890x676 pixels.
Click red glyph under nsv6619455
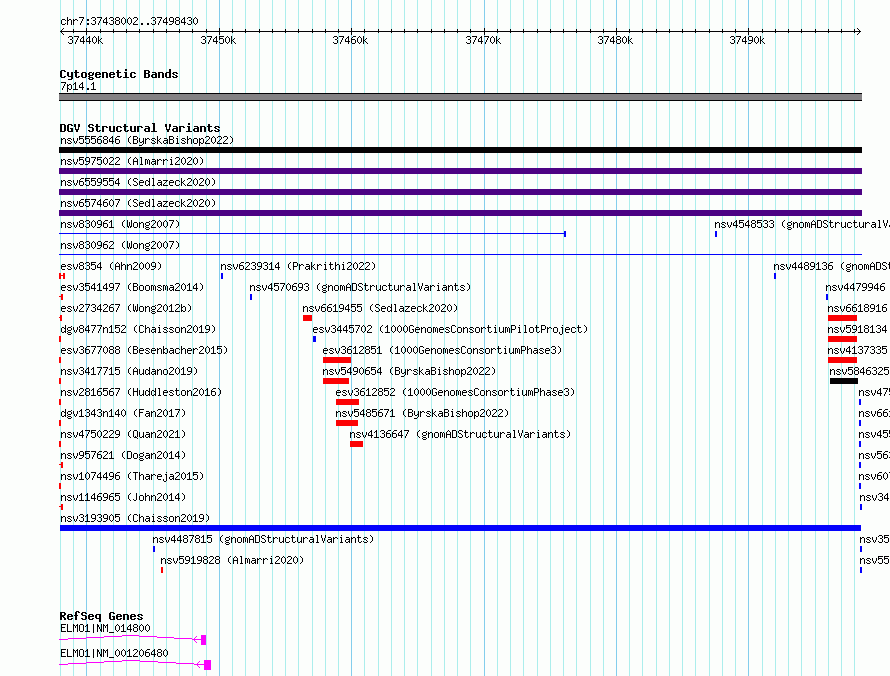(x=307, y=318)
